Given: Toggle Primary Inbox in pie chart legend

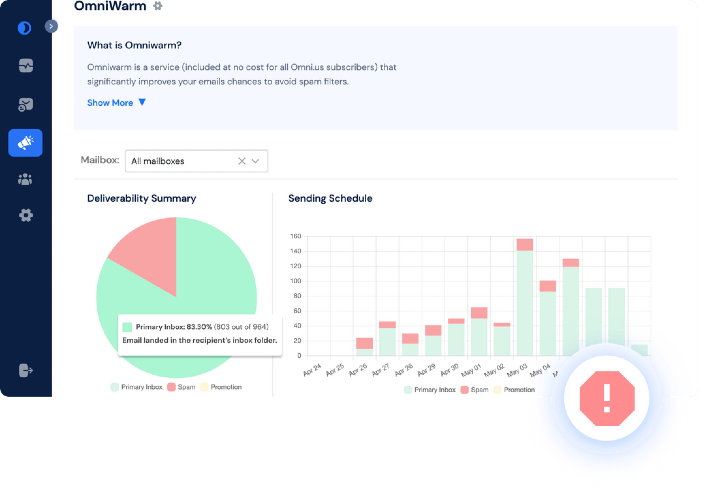Looking at the screenshot, I should (136, 387).
